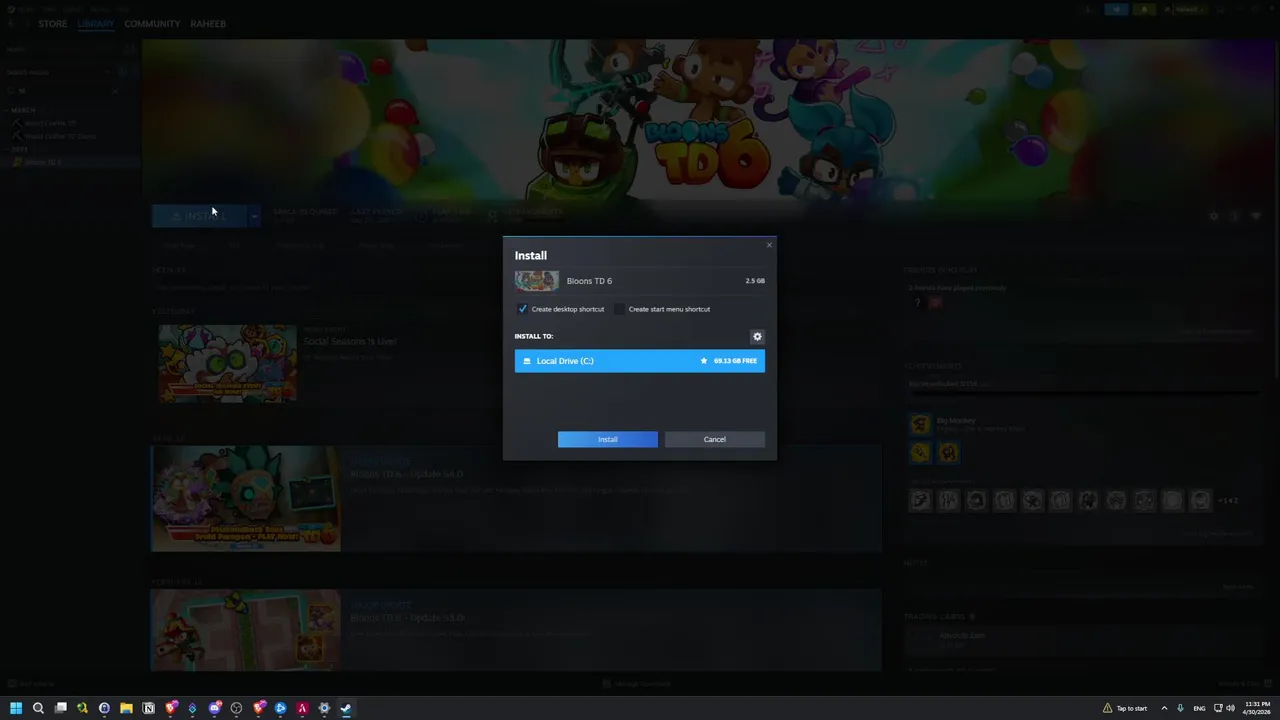The height and width of the screenshot is (720, 1280).
Task: Enable Create start menu shortcut checkbox
Action: click(619, 309)
